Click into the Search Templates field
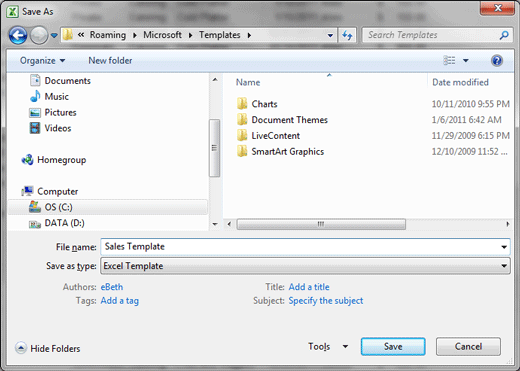The image size is (520, 371). tap(430, 35)
